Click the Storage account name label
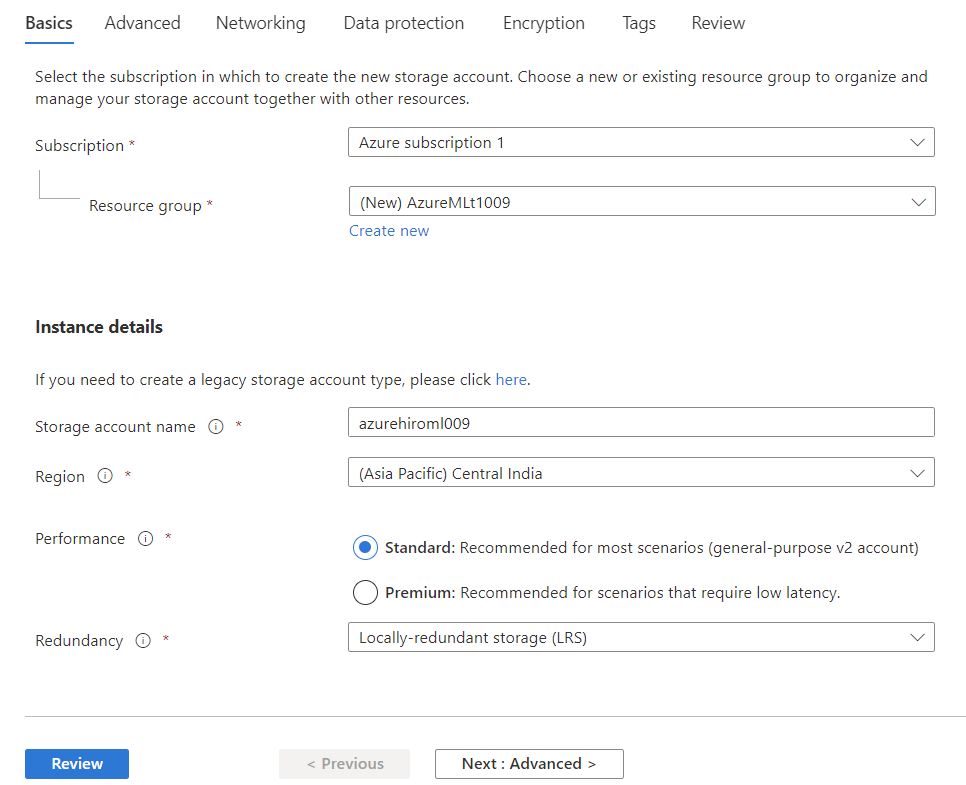The width and height of the screenshot is (966, 785). [115, 427]
